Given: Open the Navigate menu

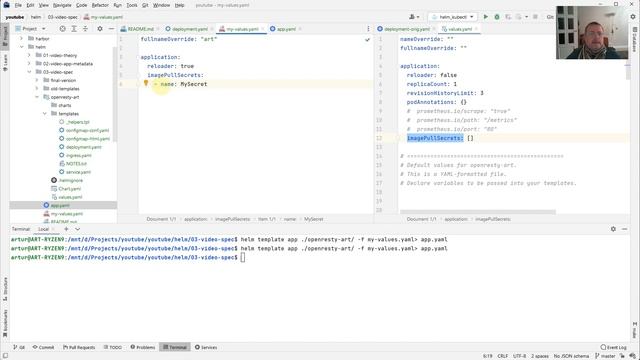Looking at the screenshot, I should tap(62, 5).
